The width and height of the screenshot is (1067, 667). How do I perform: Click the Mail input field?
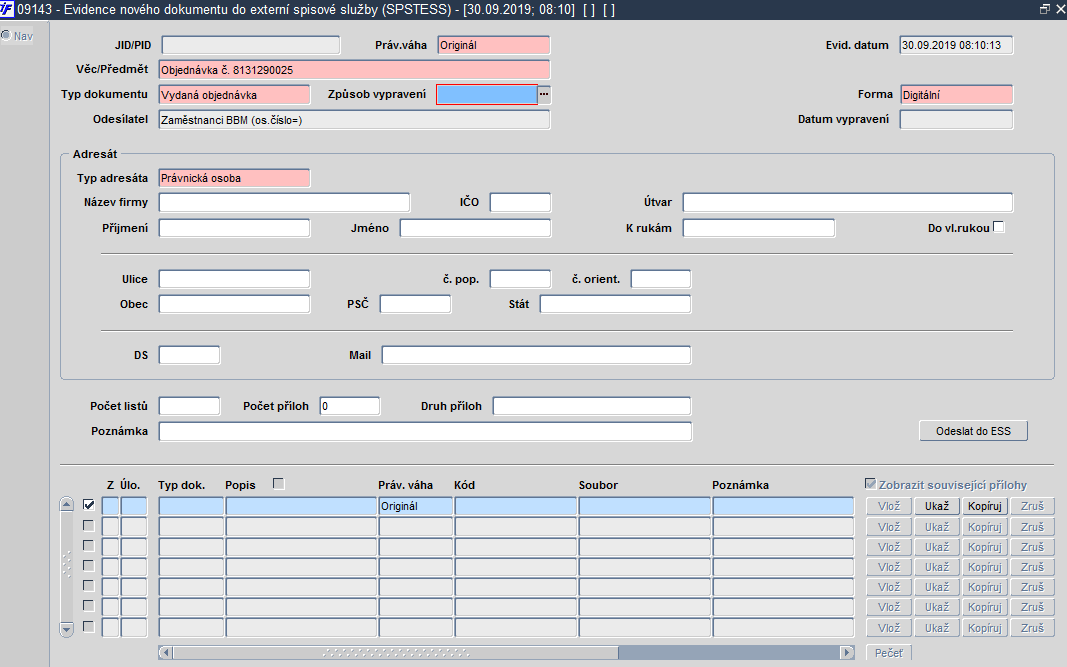(x=536, y=355)
